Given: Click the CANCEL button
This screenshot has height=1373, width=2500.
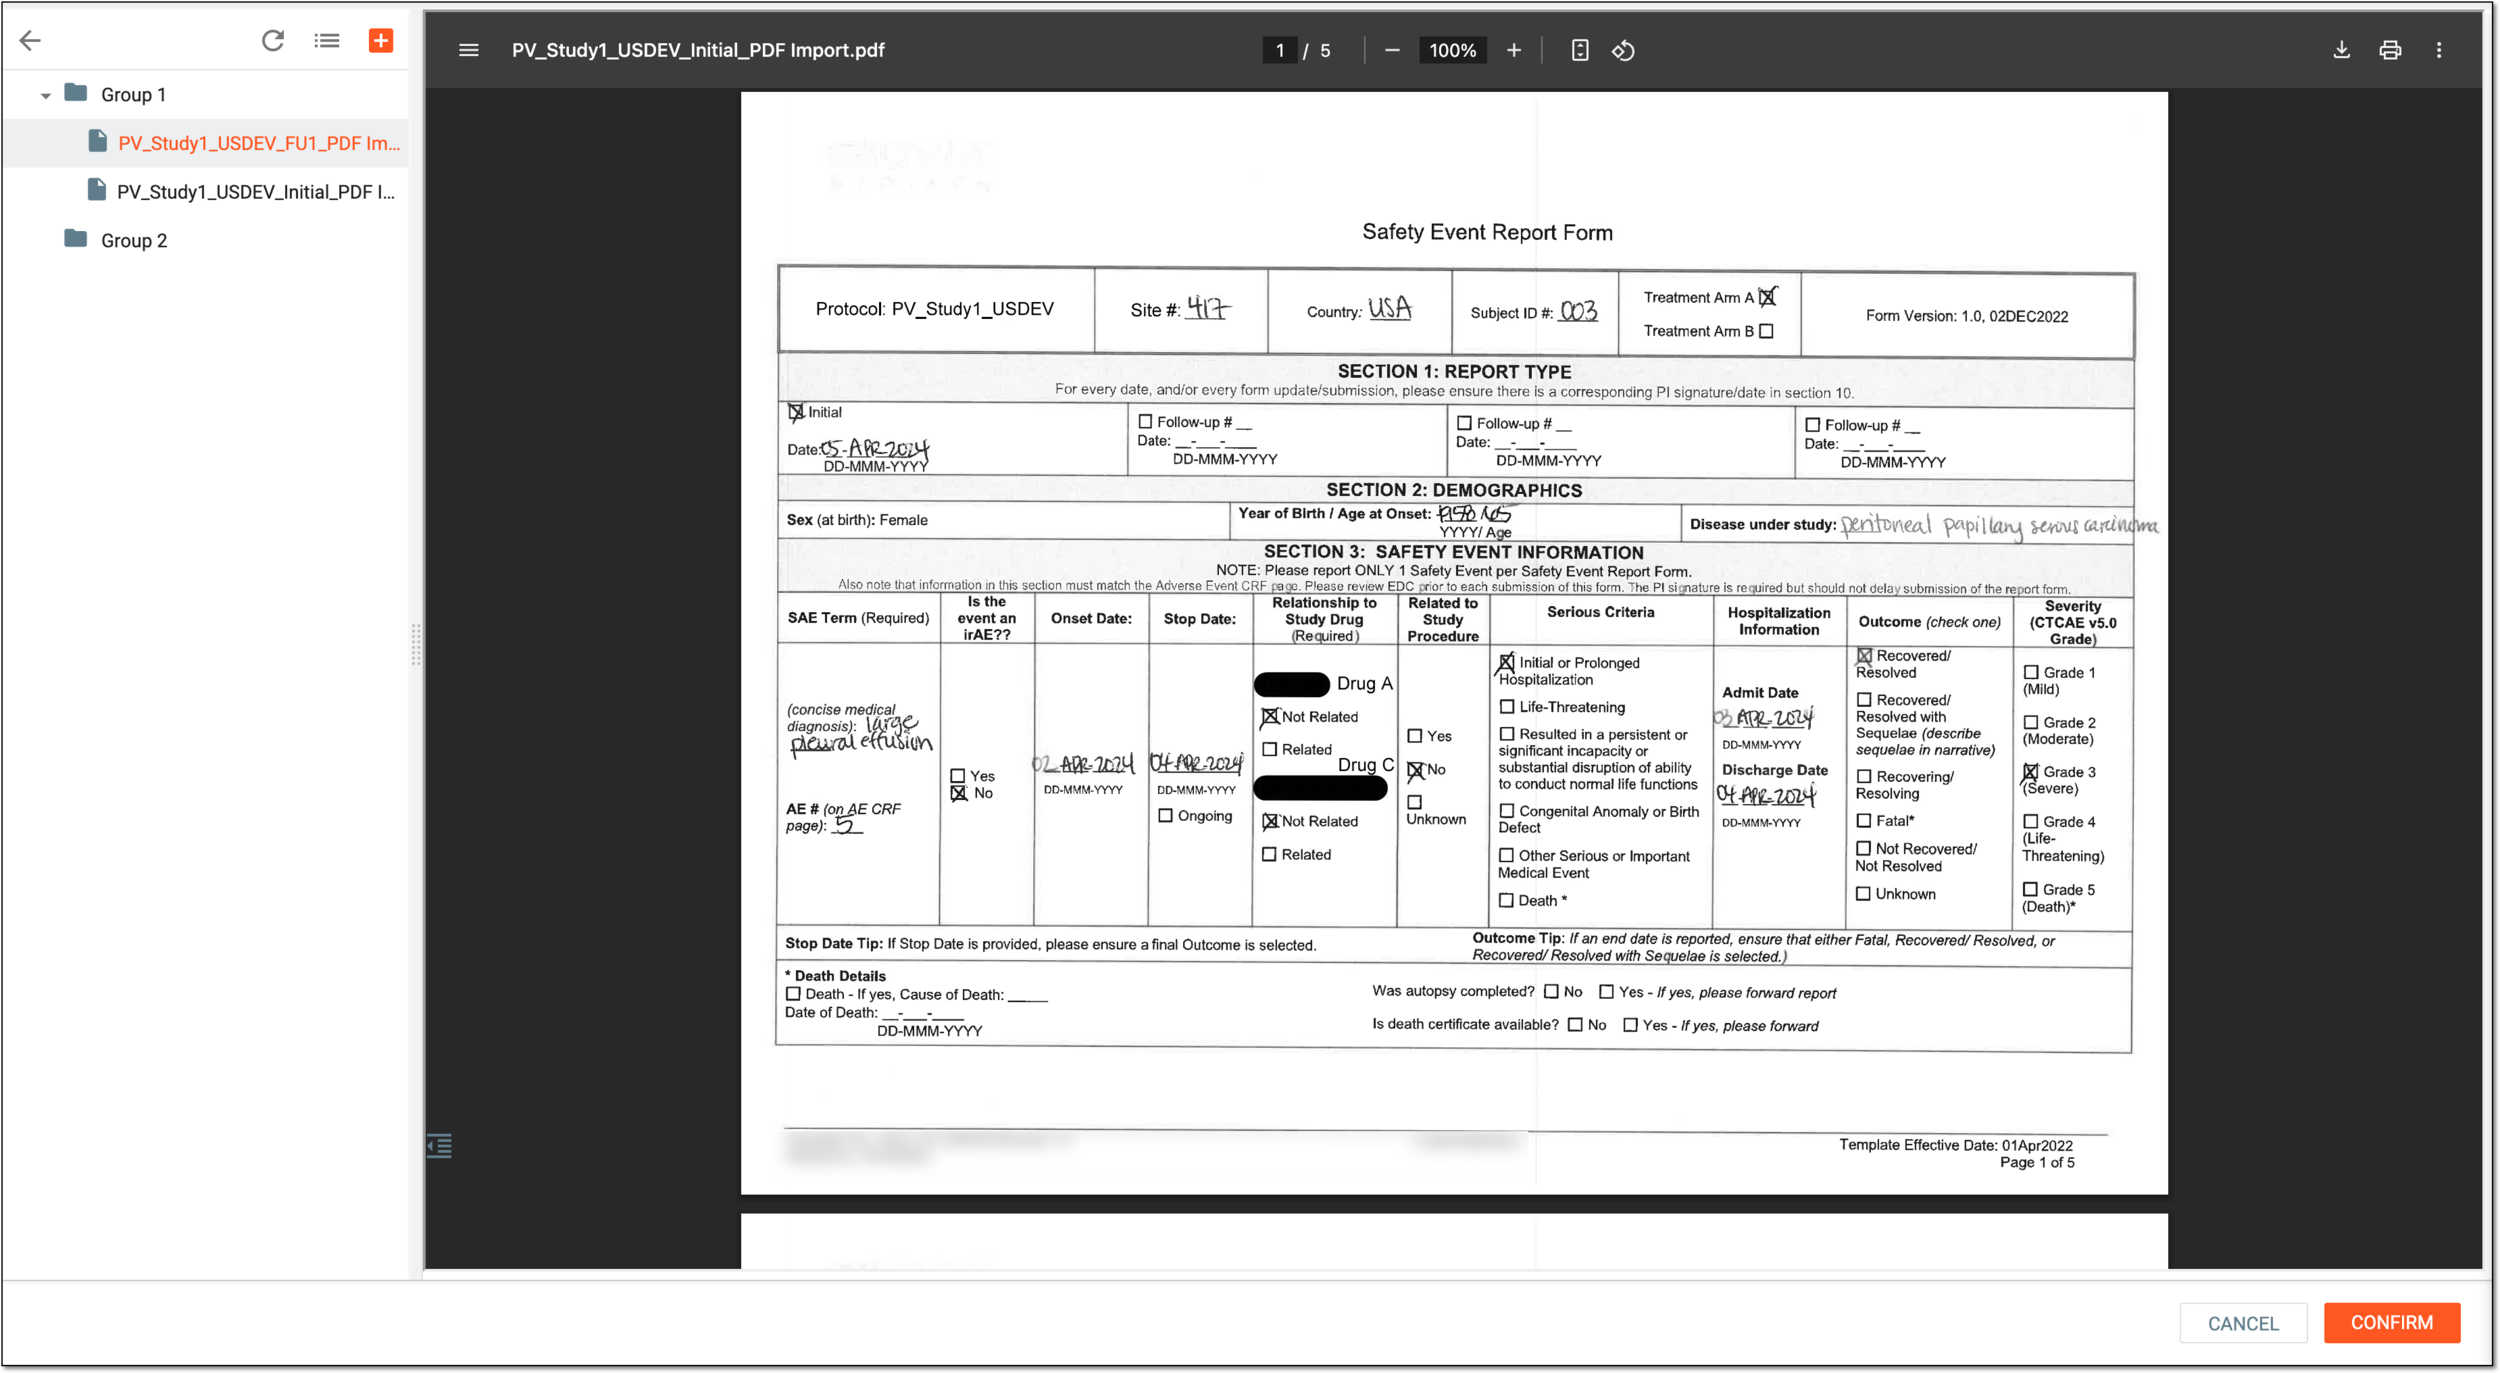Looking at the screenshot, I should [x=2243, y=1323].
